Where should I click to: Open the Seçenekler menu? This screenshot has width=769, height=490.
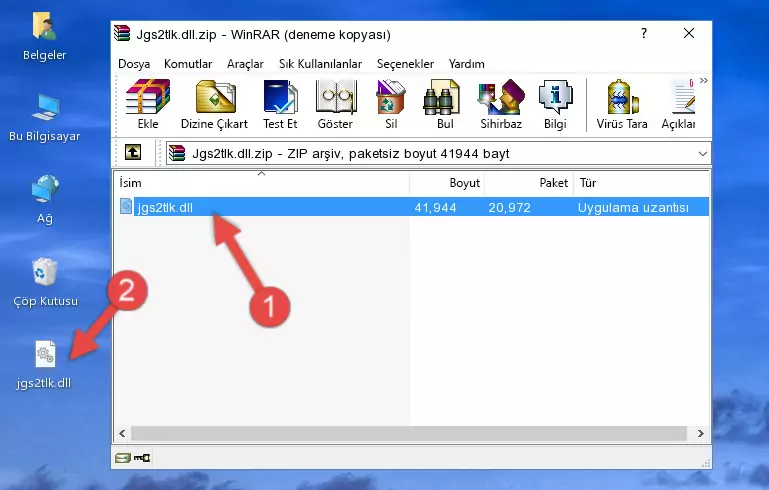(405, 64)
